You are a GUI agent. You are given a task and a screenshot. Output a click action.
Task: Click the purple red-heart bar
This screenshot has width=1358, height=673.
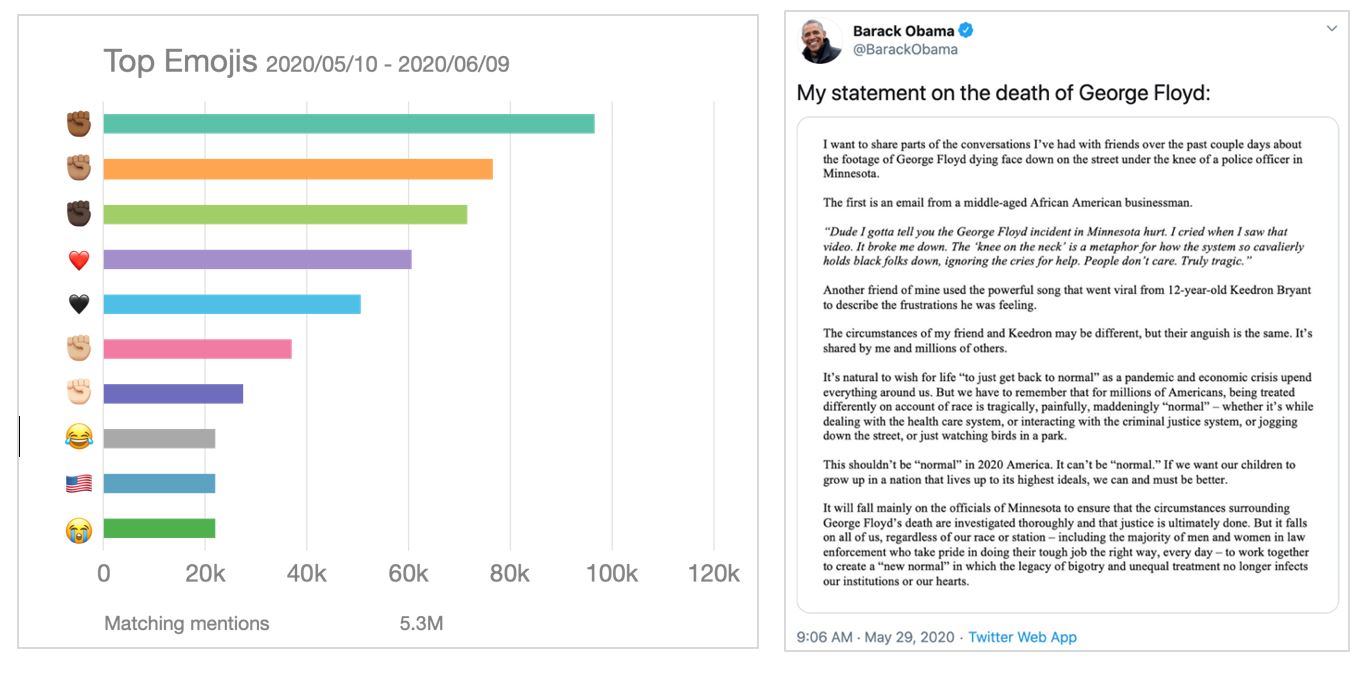point(258,260)
